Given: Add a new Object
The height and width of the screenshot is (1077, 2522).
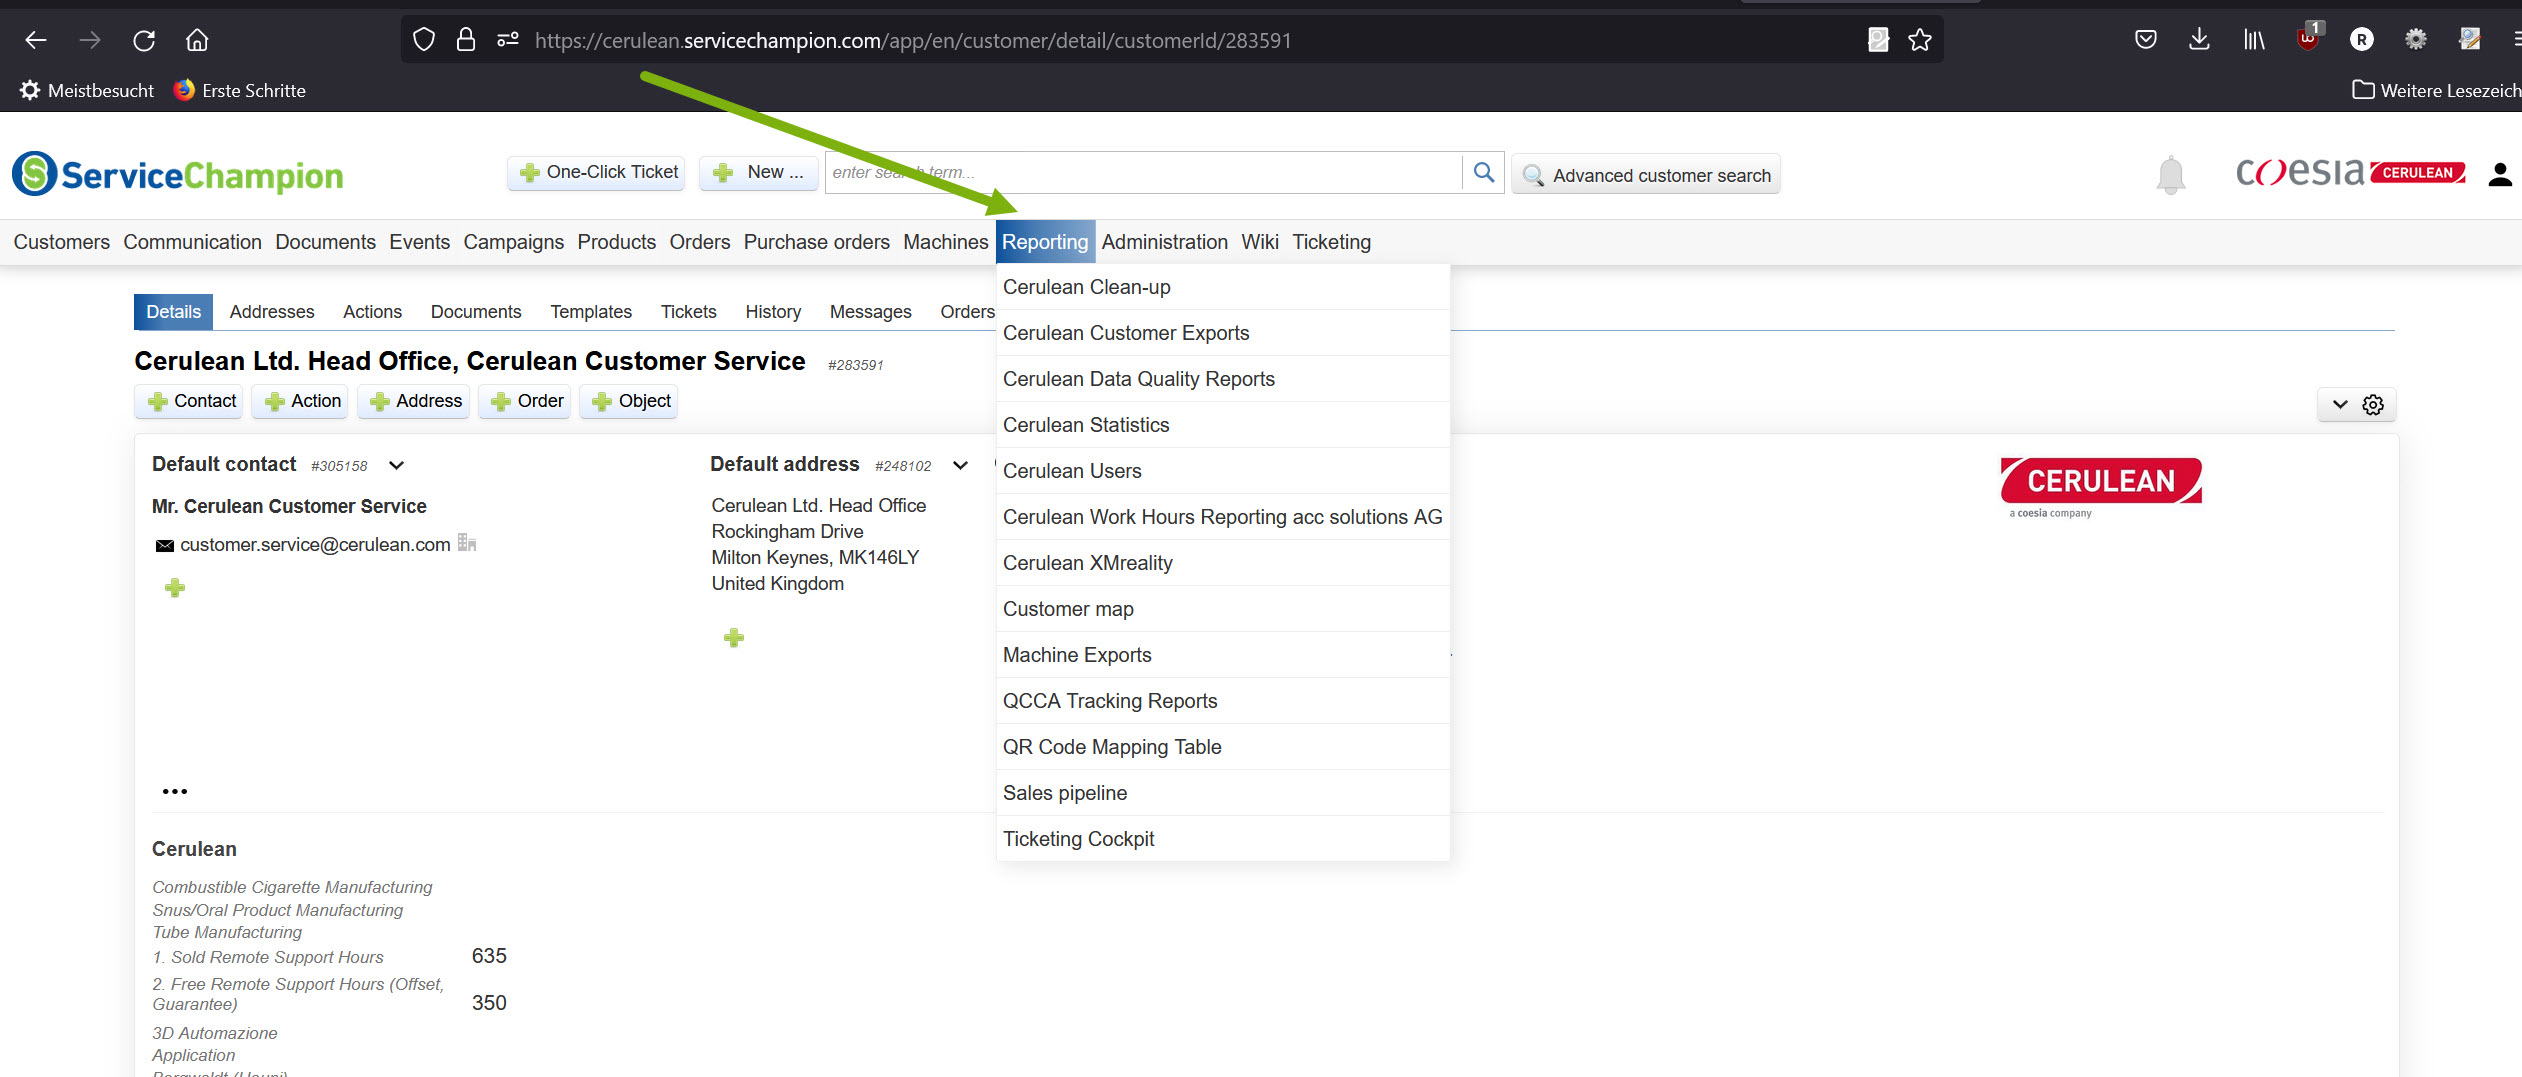Looking at the screenshot, I should pos(631,401).
